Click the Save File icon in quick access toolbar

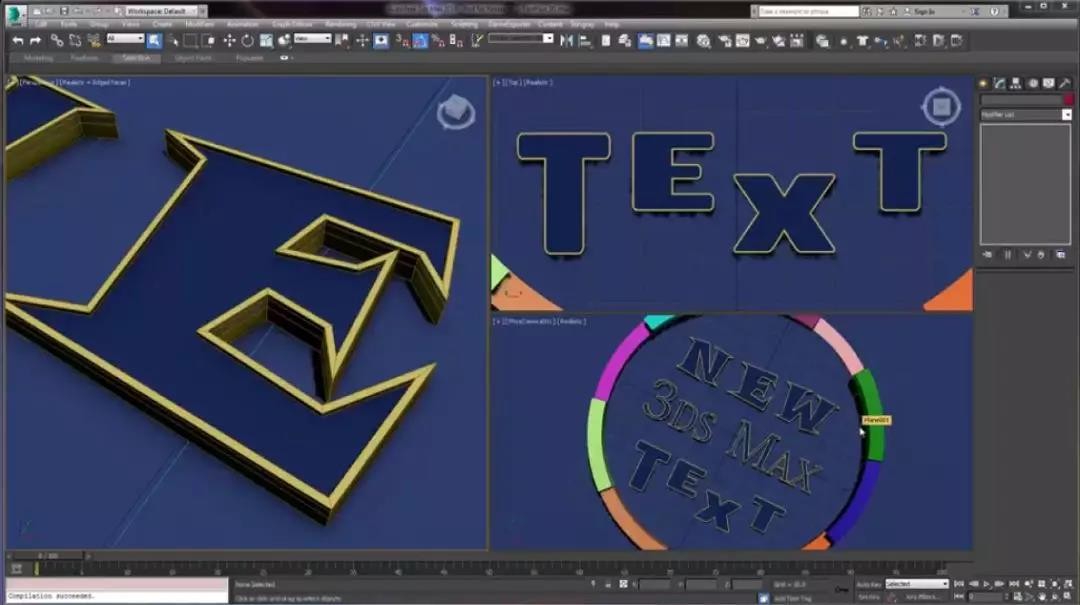coord(64,11)
